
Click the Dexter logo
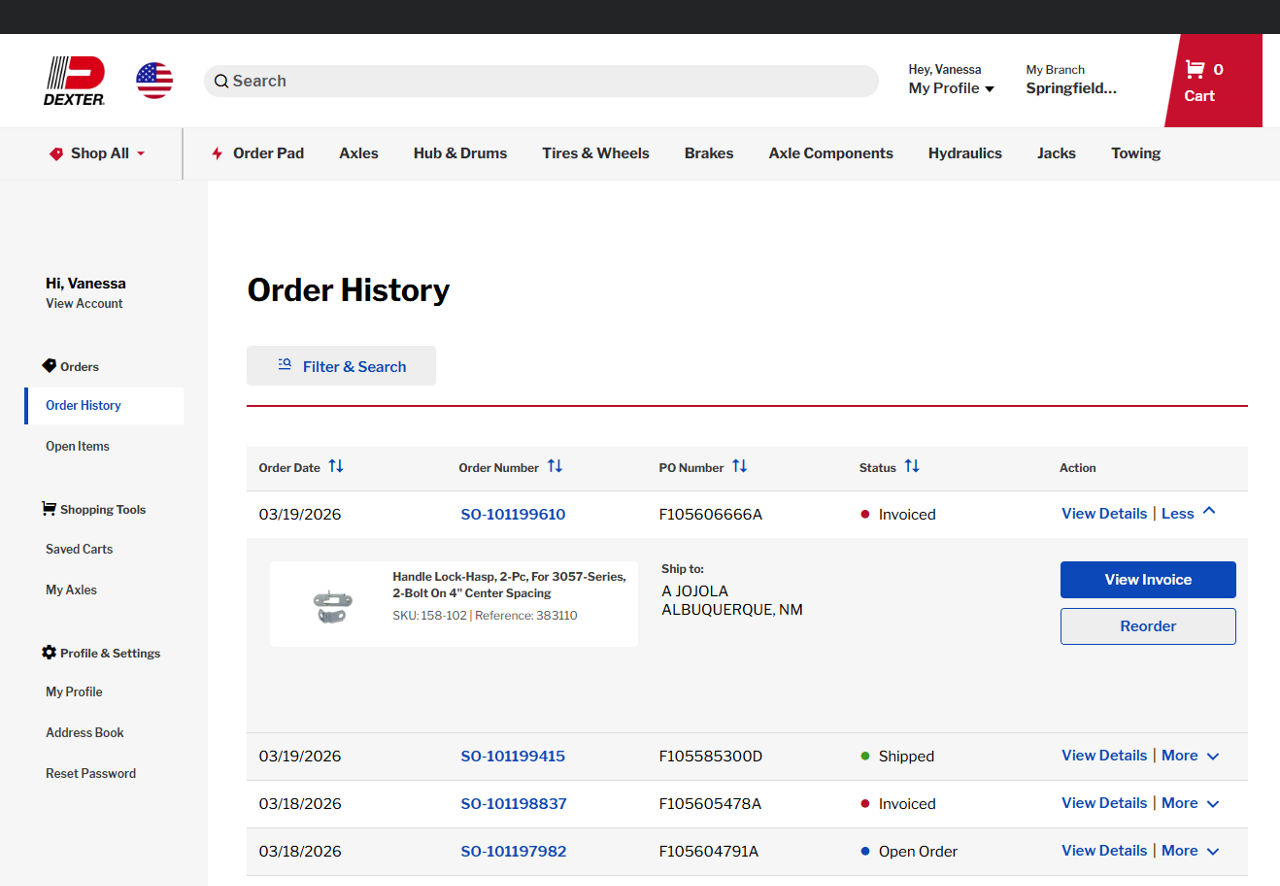click(75, 80)
